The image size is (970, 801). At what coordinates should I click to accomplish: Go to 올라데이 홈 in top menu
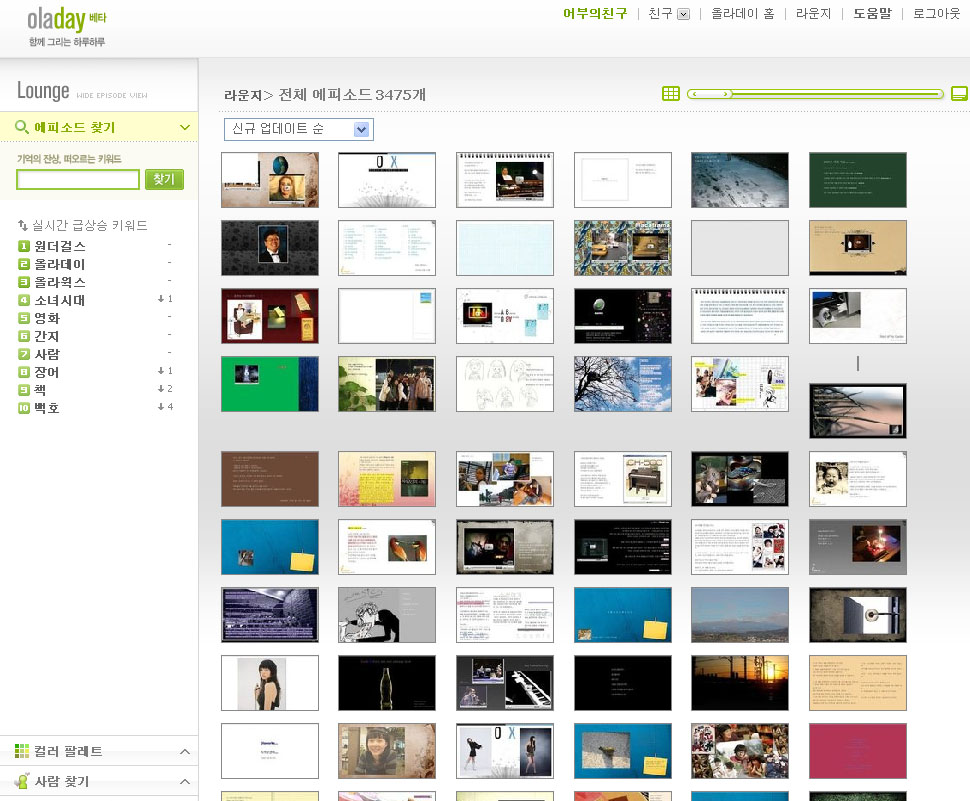tap(742, 14)
